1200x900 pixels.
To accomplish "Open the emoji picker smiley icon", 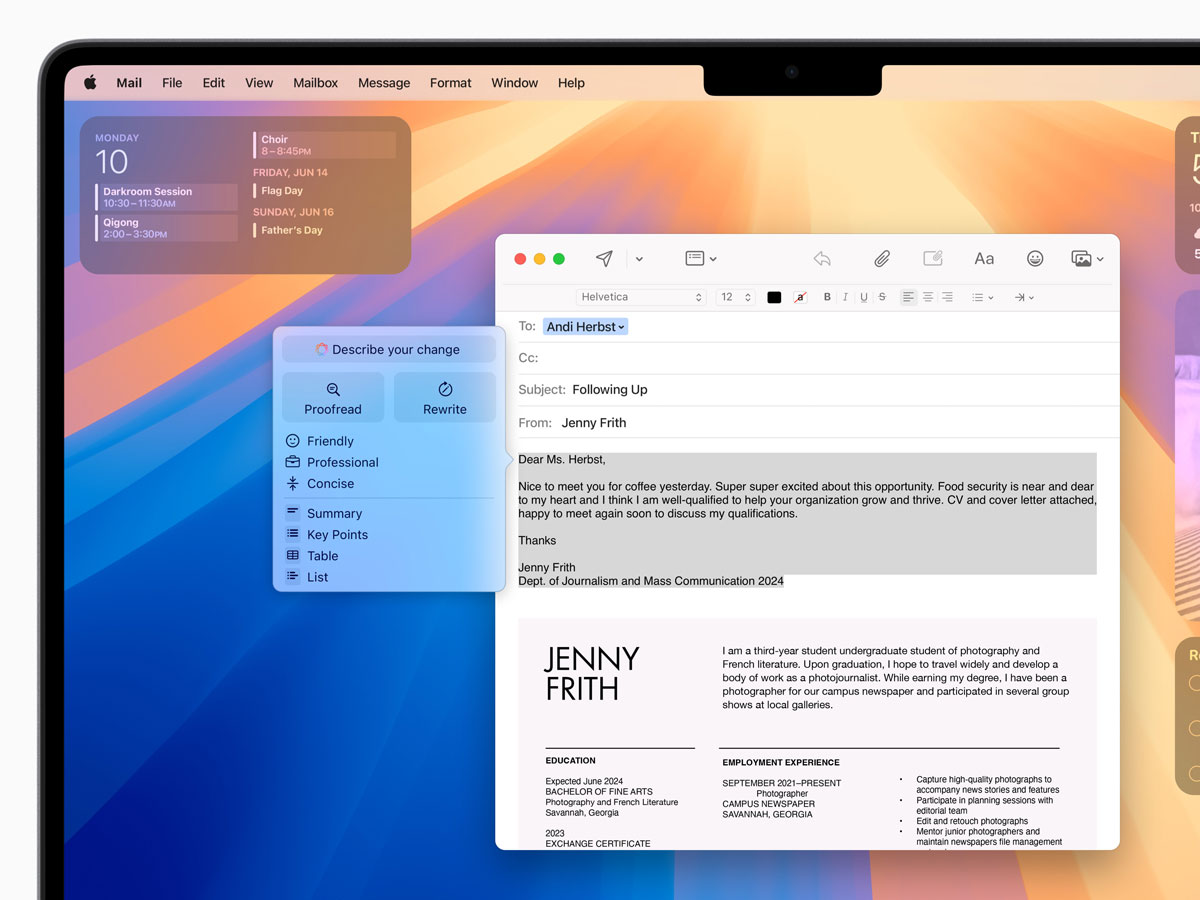I will tap(1035, 259).
